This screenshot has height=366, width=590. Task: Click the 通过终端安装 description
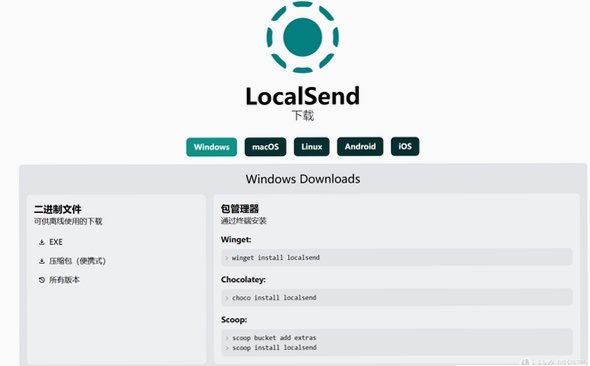point(243,221)
